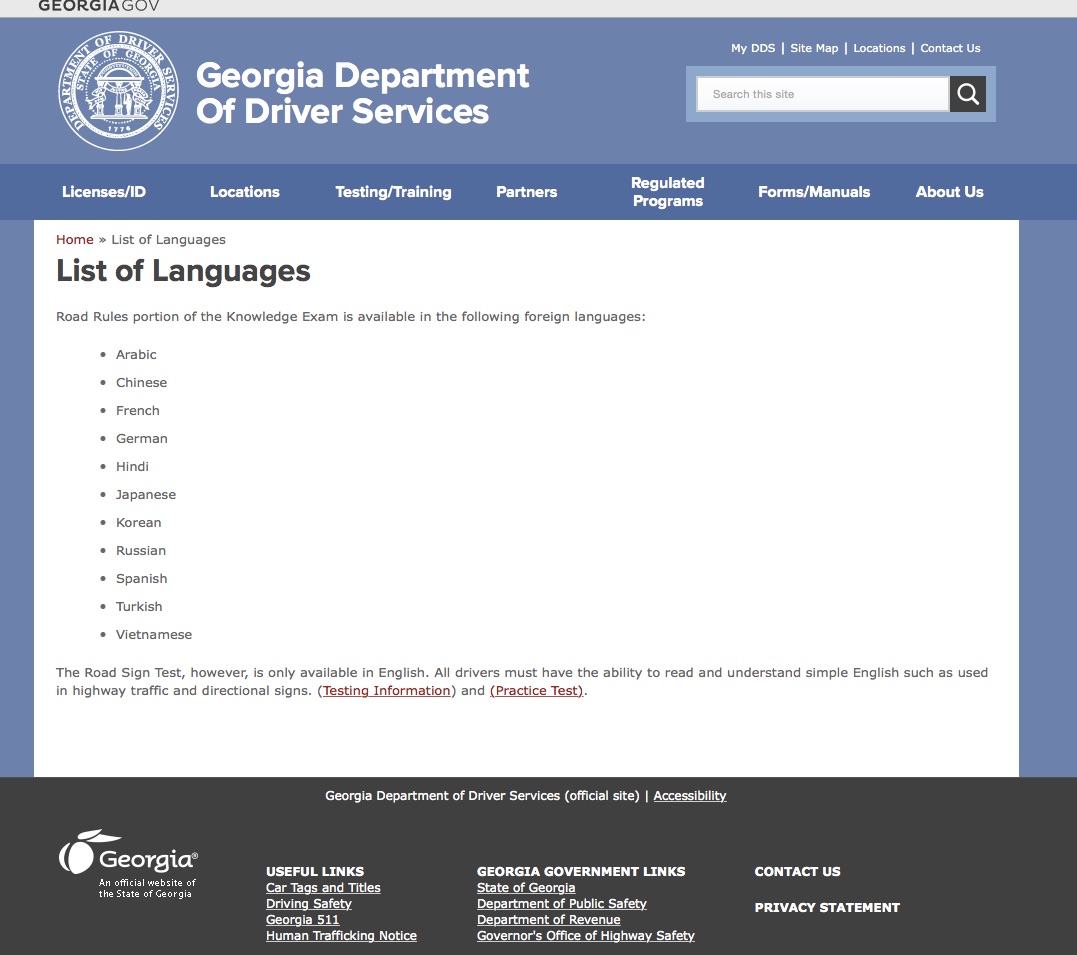Open Car Tags and Titles link

(323, 888)
